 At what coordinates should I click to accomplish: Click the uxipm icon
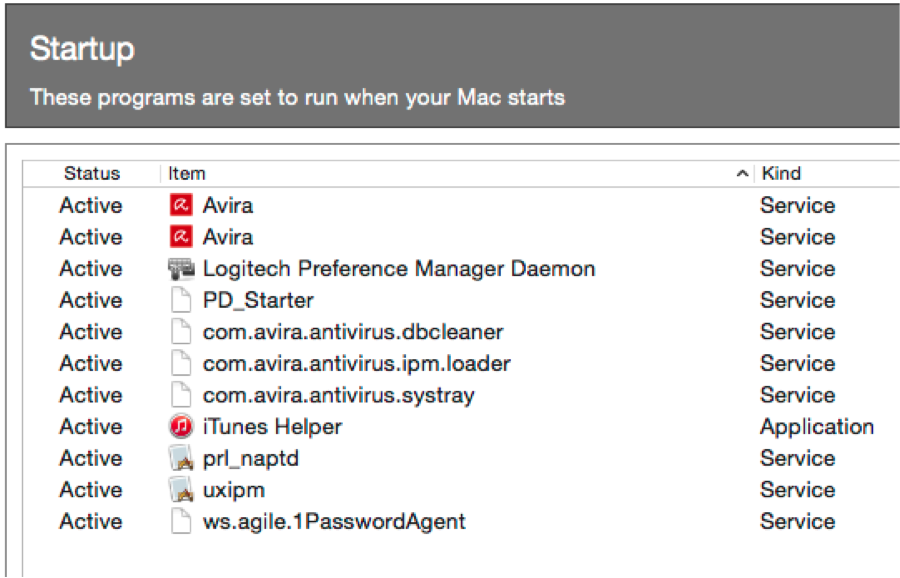(181, 490)
